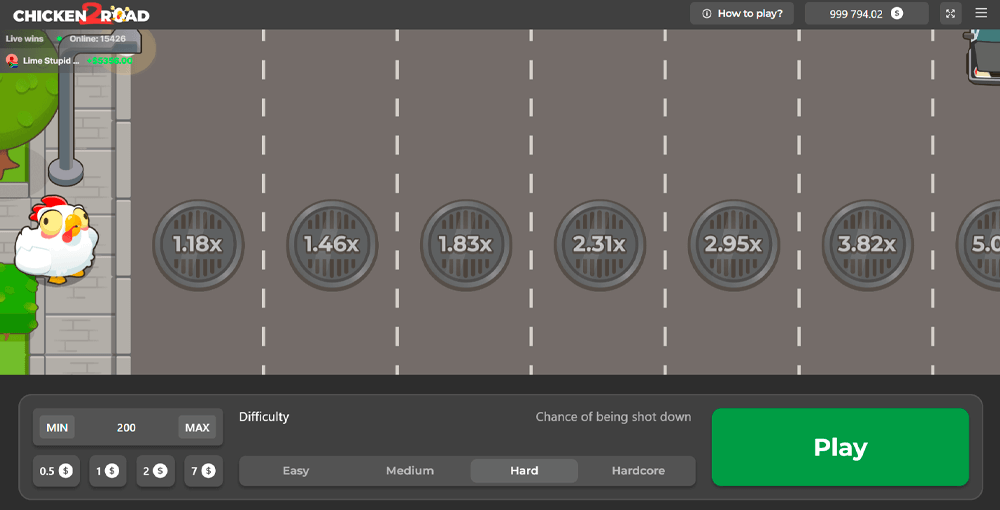Choose Easy difficulty

[x=296, y=471]
